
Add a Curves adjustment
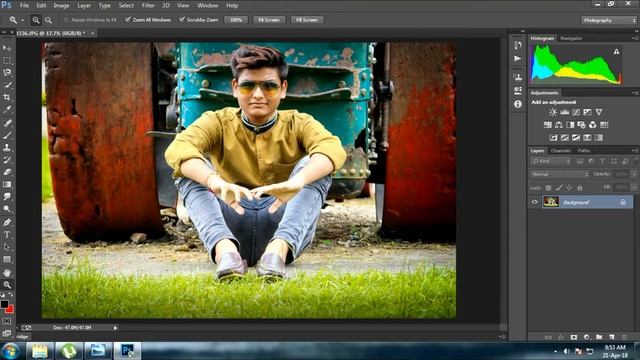[x=576, y=112]
